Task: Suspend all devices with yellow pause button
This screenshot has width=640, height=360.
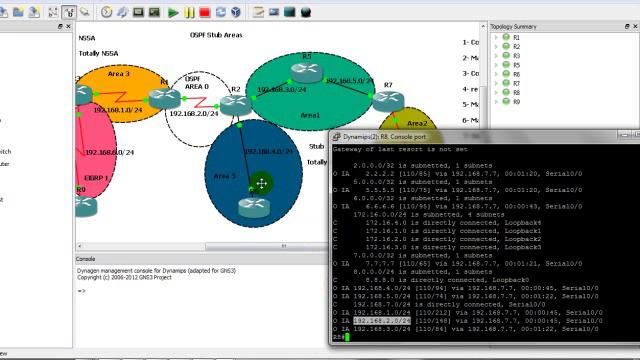Action: 189,13
